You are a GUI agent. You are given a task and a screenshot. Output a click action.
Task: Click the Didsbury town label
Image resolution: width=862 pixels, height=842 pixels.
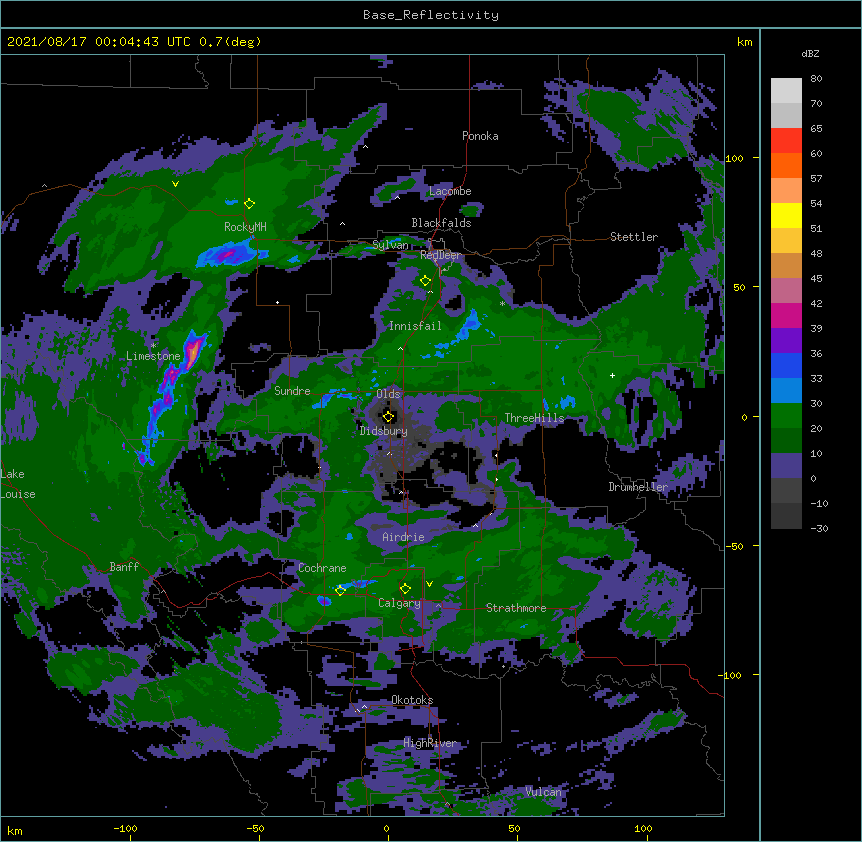tap(384, 431)
